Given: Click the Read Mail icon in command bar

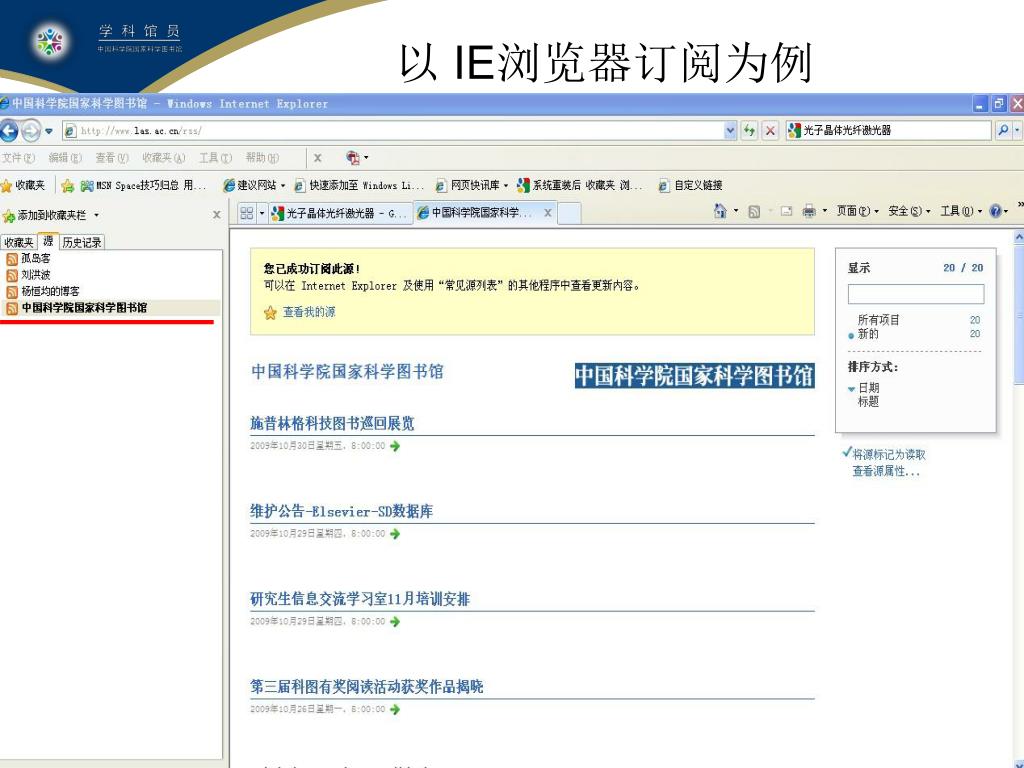Looking at the screenshot, I should coord(786,211).
